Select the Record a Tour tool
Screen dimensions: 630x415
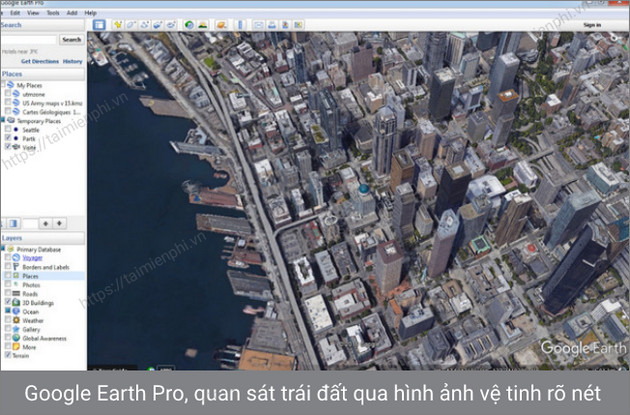coord(171,25)
